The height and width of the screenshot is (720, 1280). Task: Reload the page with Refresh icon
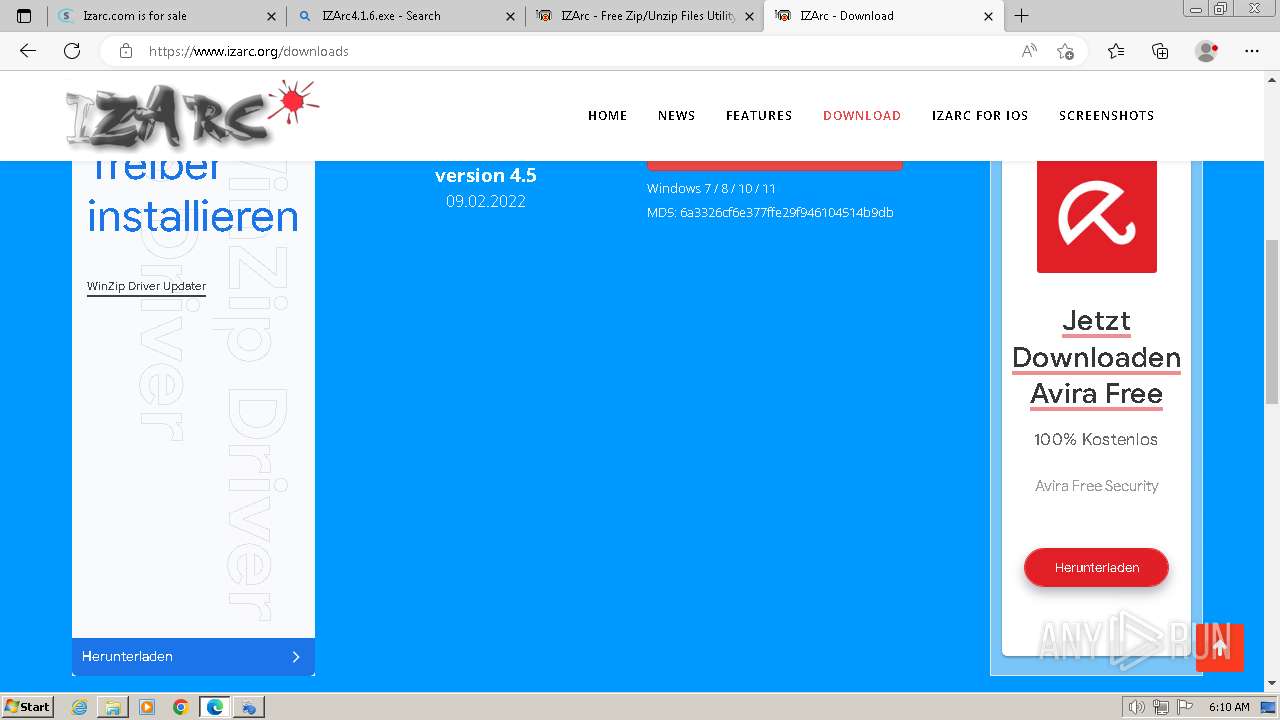tap(72, 51)
